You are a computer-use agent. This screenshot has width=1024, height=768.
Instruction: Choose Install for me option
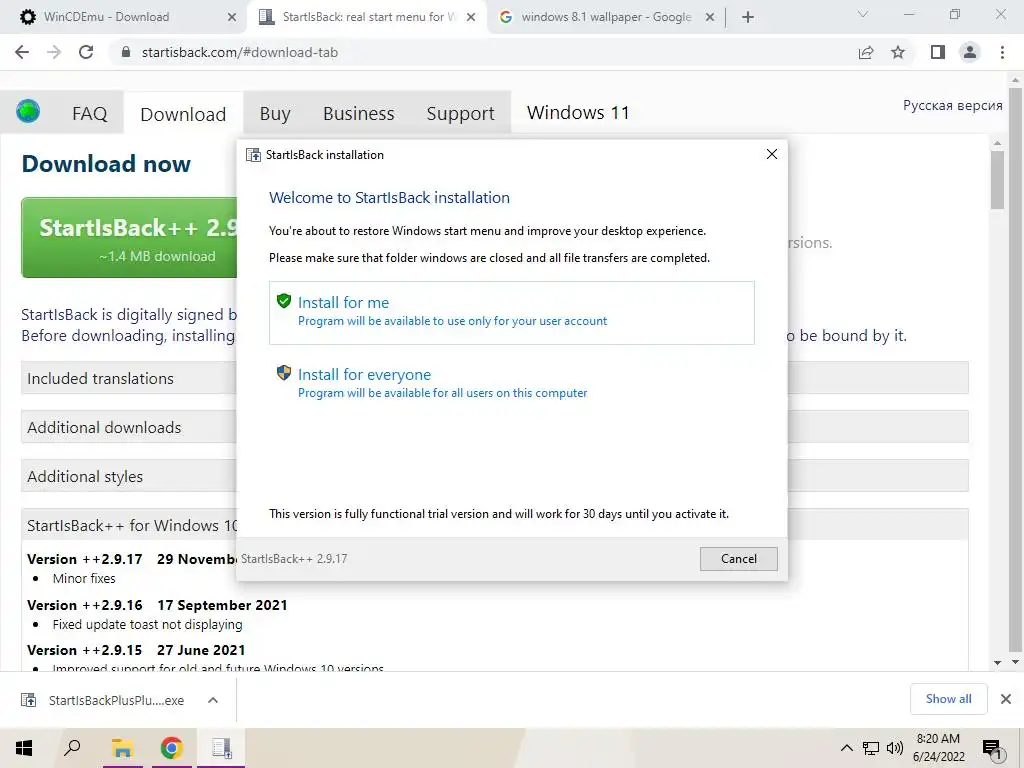click(511, 312)
